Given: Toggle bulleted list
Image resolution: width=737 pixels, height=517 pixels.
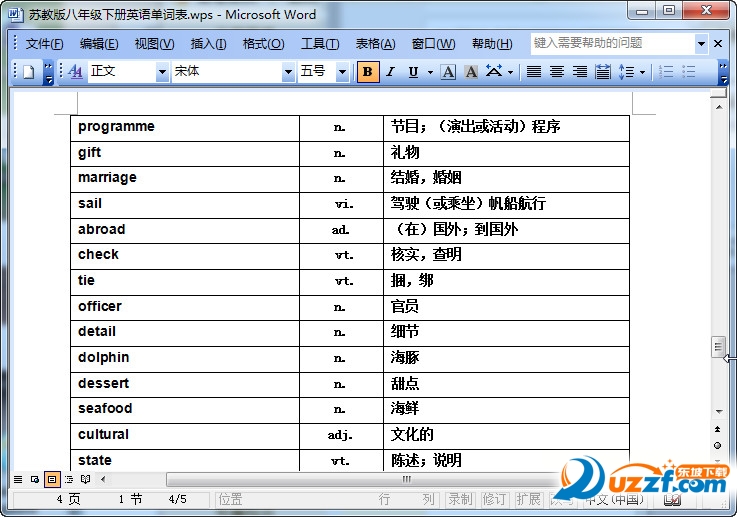Looking at the screenshot, I should tap(689, 72).
